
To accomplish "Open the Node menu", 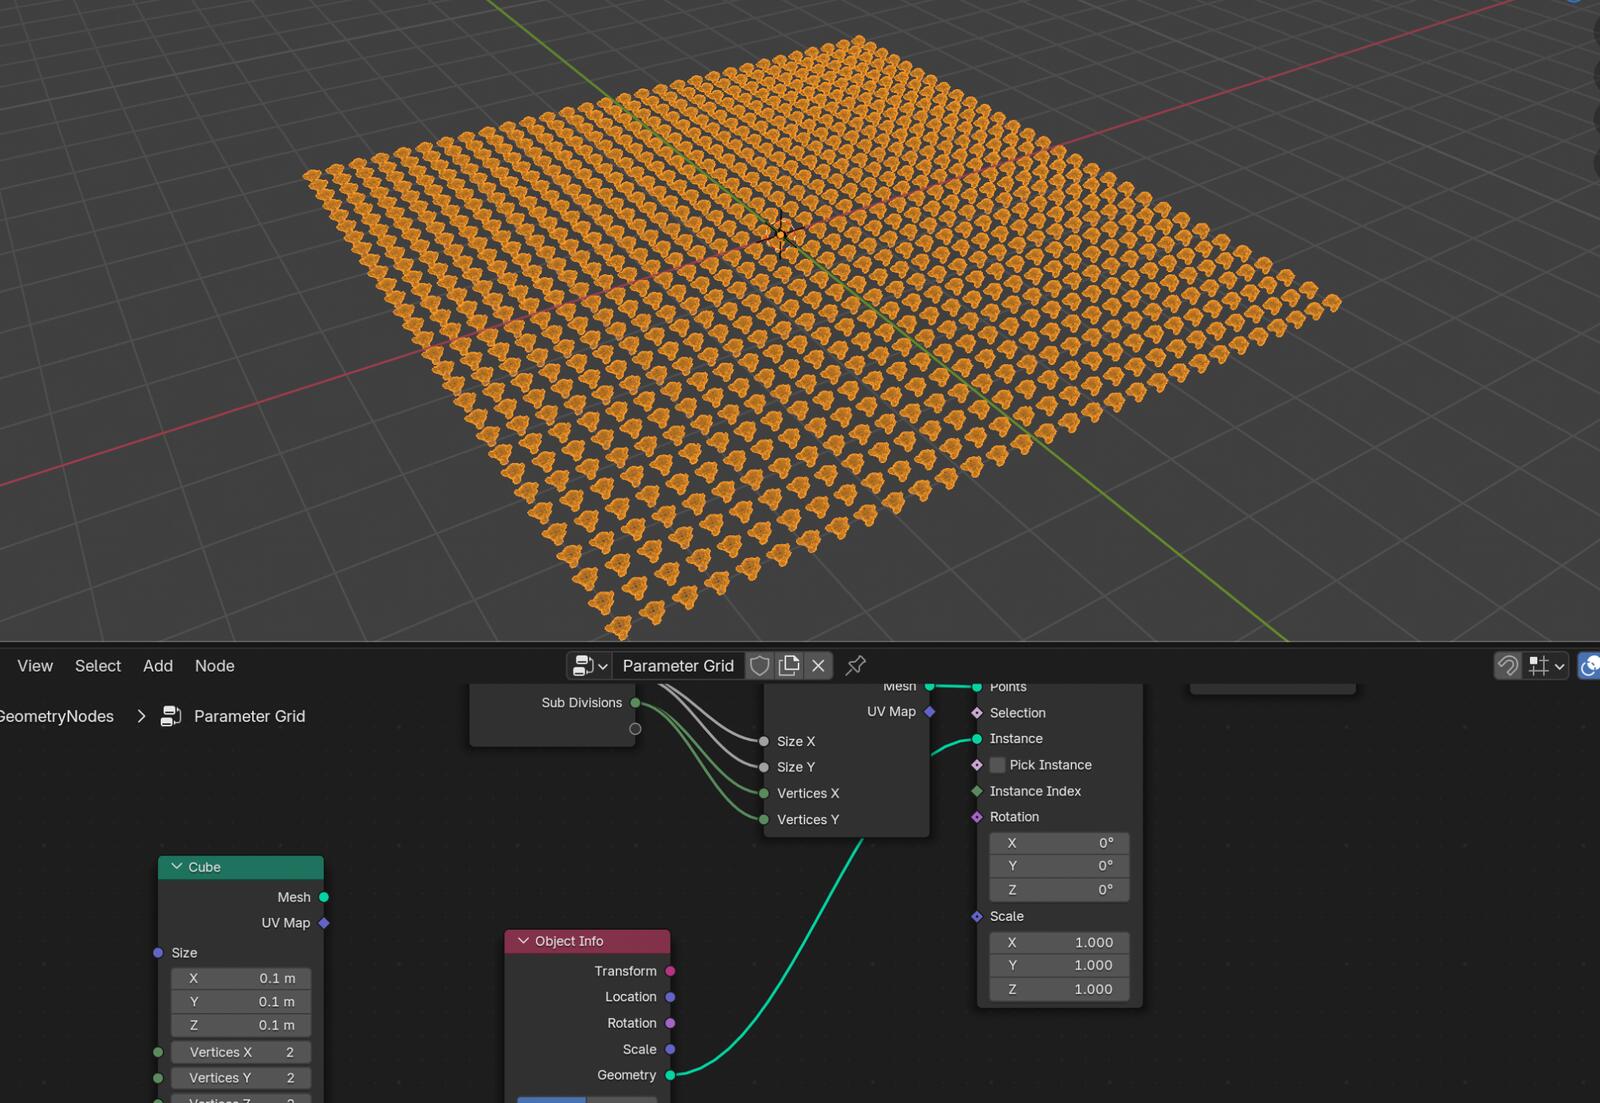I will pyautogui.click(x=214, y=666).
